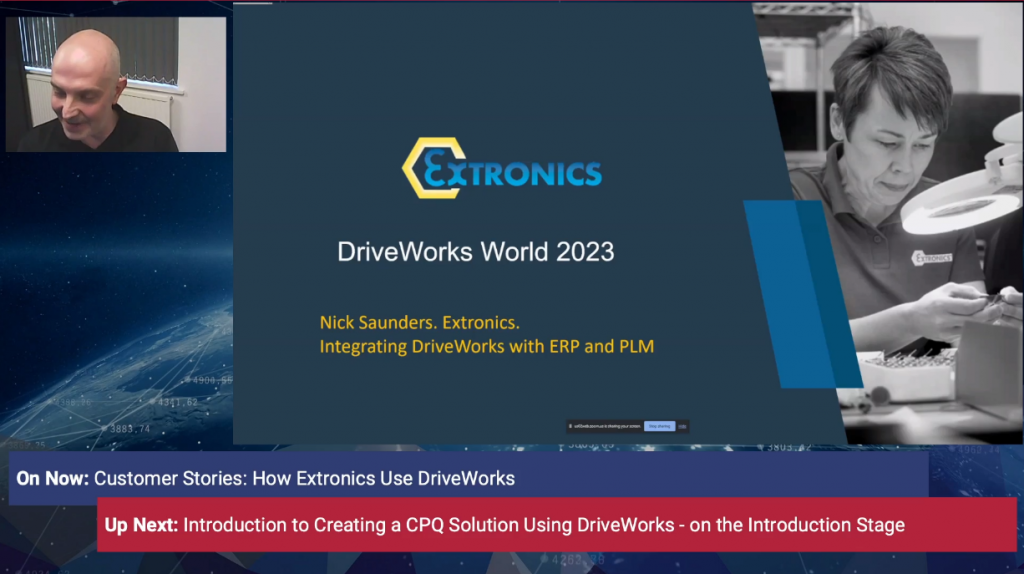Click the 'Nick Saunders. Extronics.' line
The width and height of the screenshot is (1024, 574).
[419, 323]
